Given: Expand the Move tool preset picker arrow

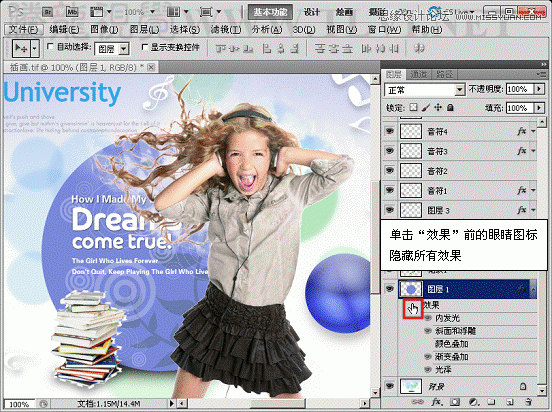Looking at the screenshot, I should click(x=34, y=48).
